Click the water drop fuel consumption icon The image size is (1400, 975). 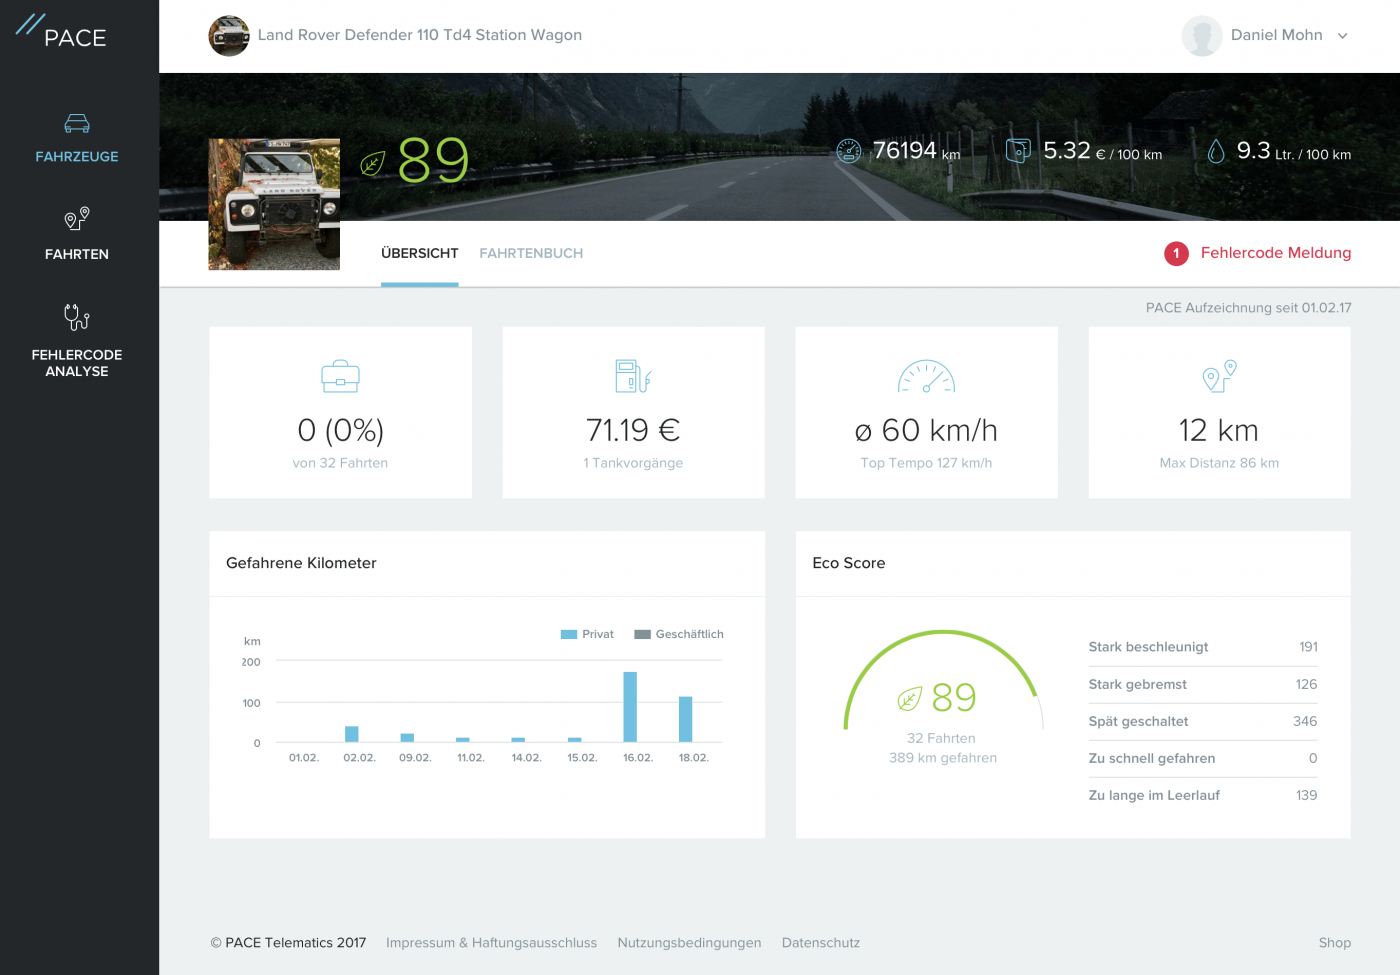pos(1216,151)
